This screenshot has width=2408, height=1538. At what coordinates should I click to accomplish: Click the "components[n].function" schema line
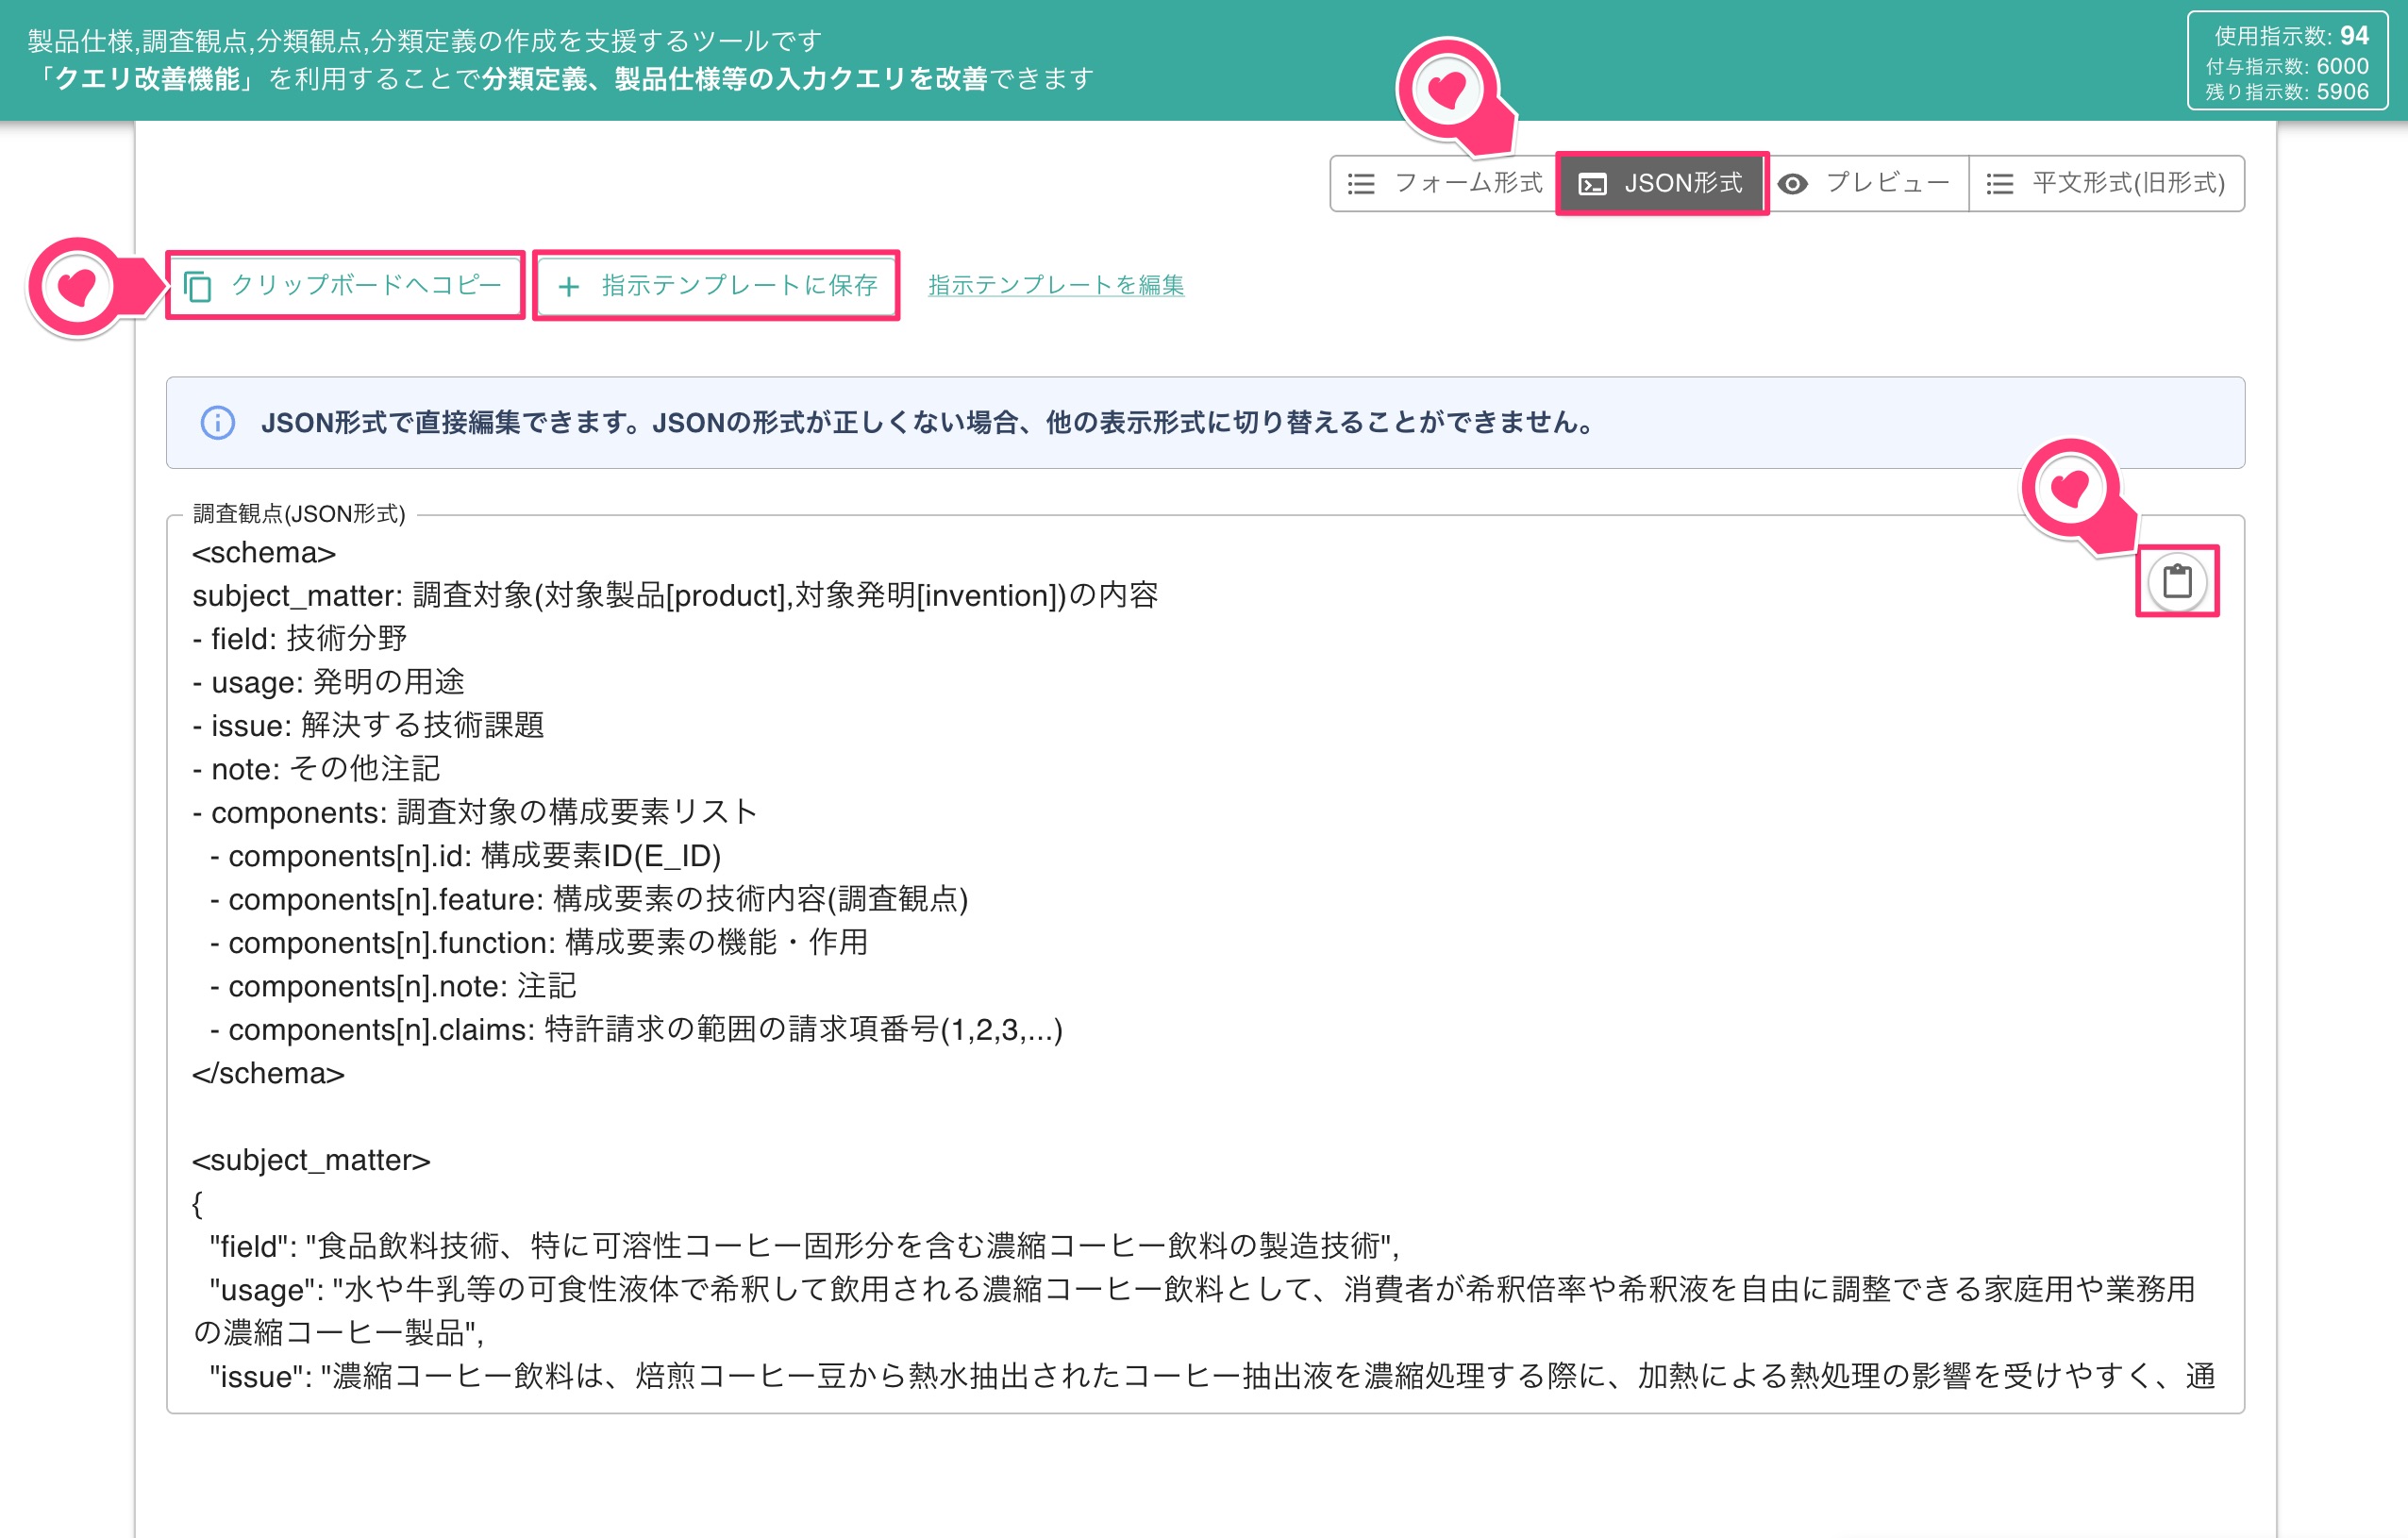(538, 942)
